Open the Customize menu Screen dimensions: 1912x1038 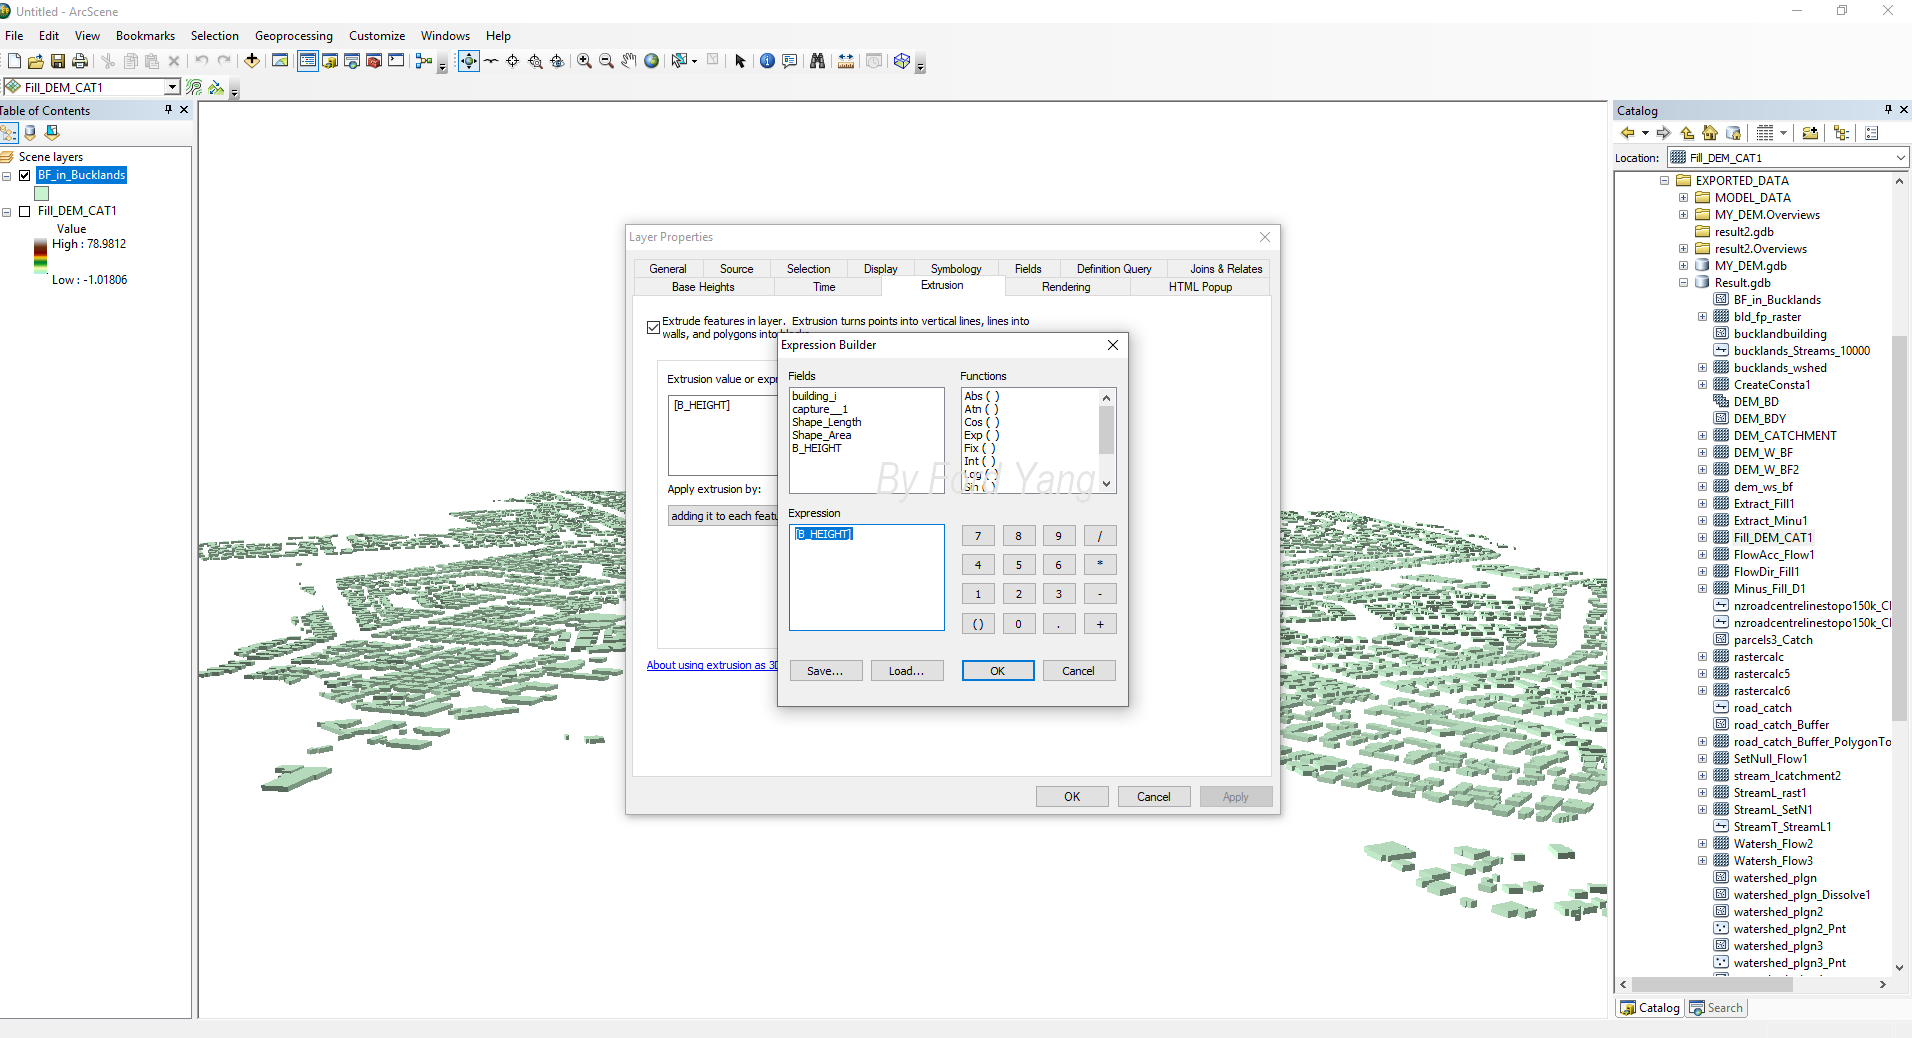pyautogui.click(x=377, y=36)
